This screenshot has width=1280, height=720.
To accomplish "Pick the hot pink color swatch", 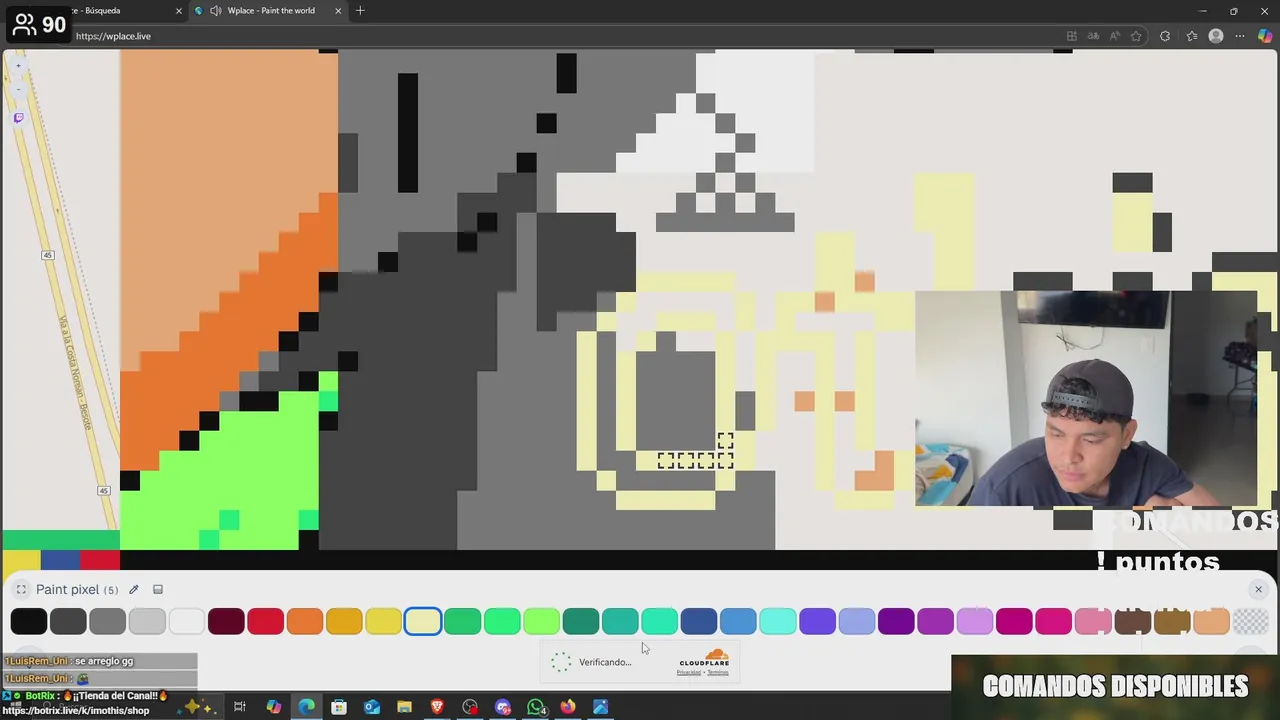I will click(x=1053, y=621).
